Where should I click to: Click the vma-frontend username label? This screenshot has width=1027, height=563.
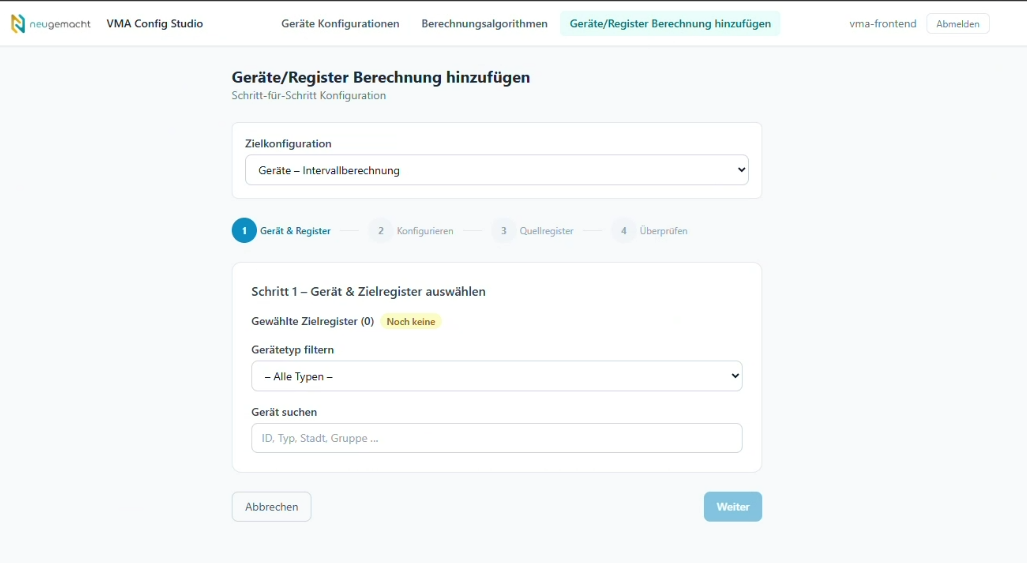click(882, 24)
